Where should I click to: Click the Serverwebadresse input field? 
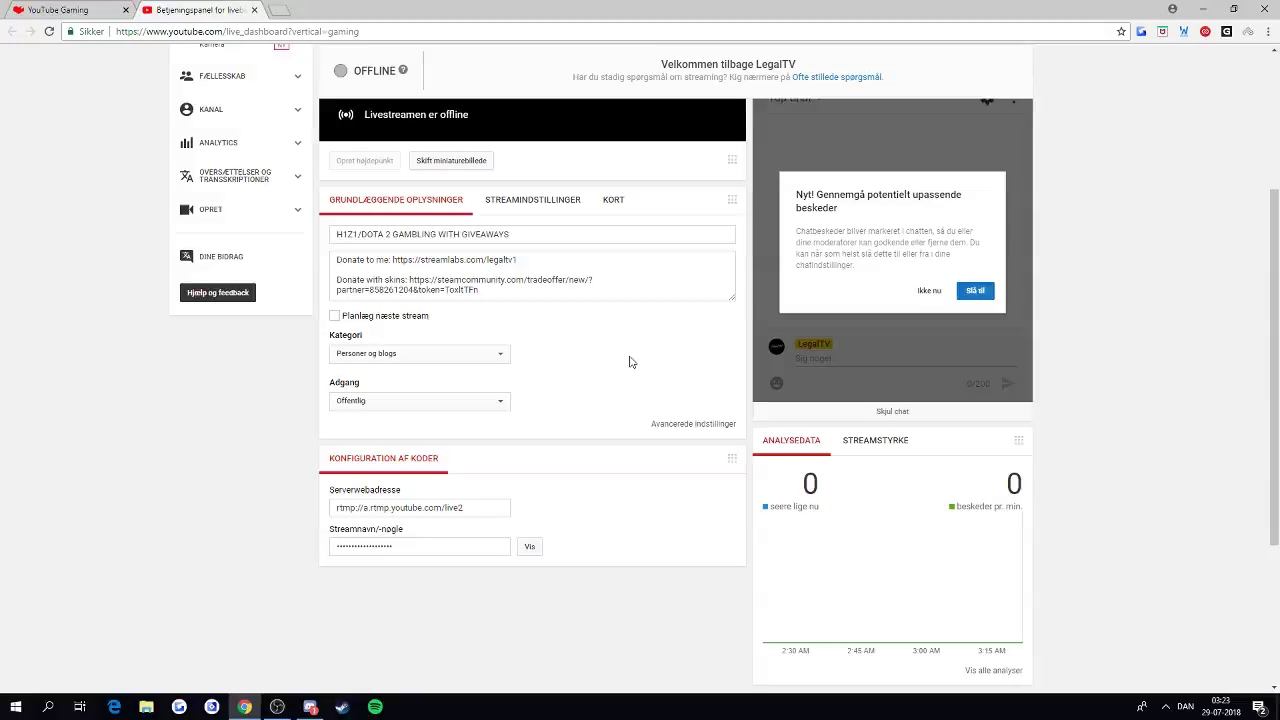[420, 508]
